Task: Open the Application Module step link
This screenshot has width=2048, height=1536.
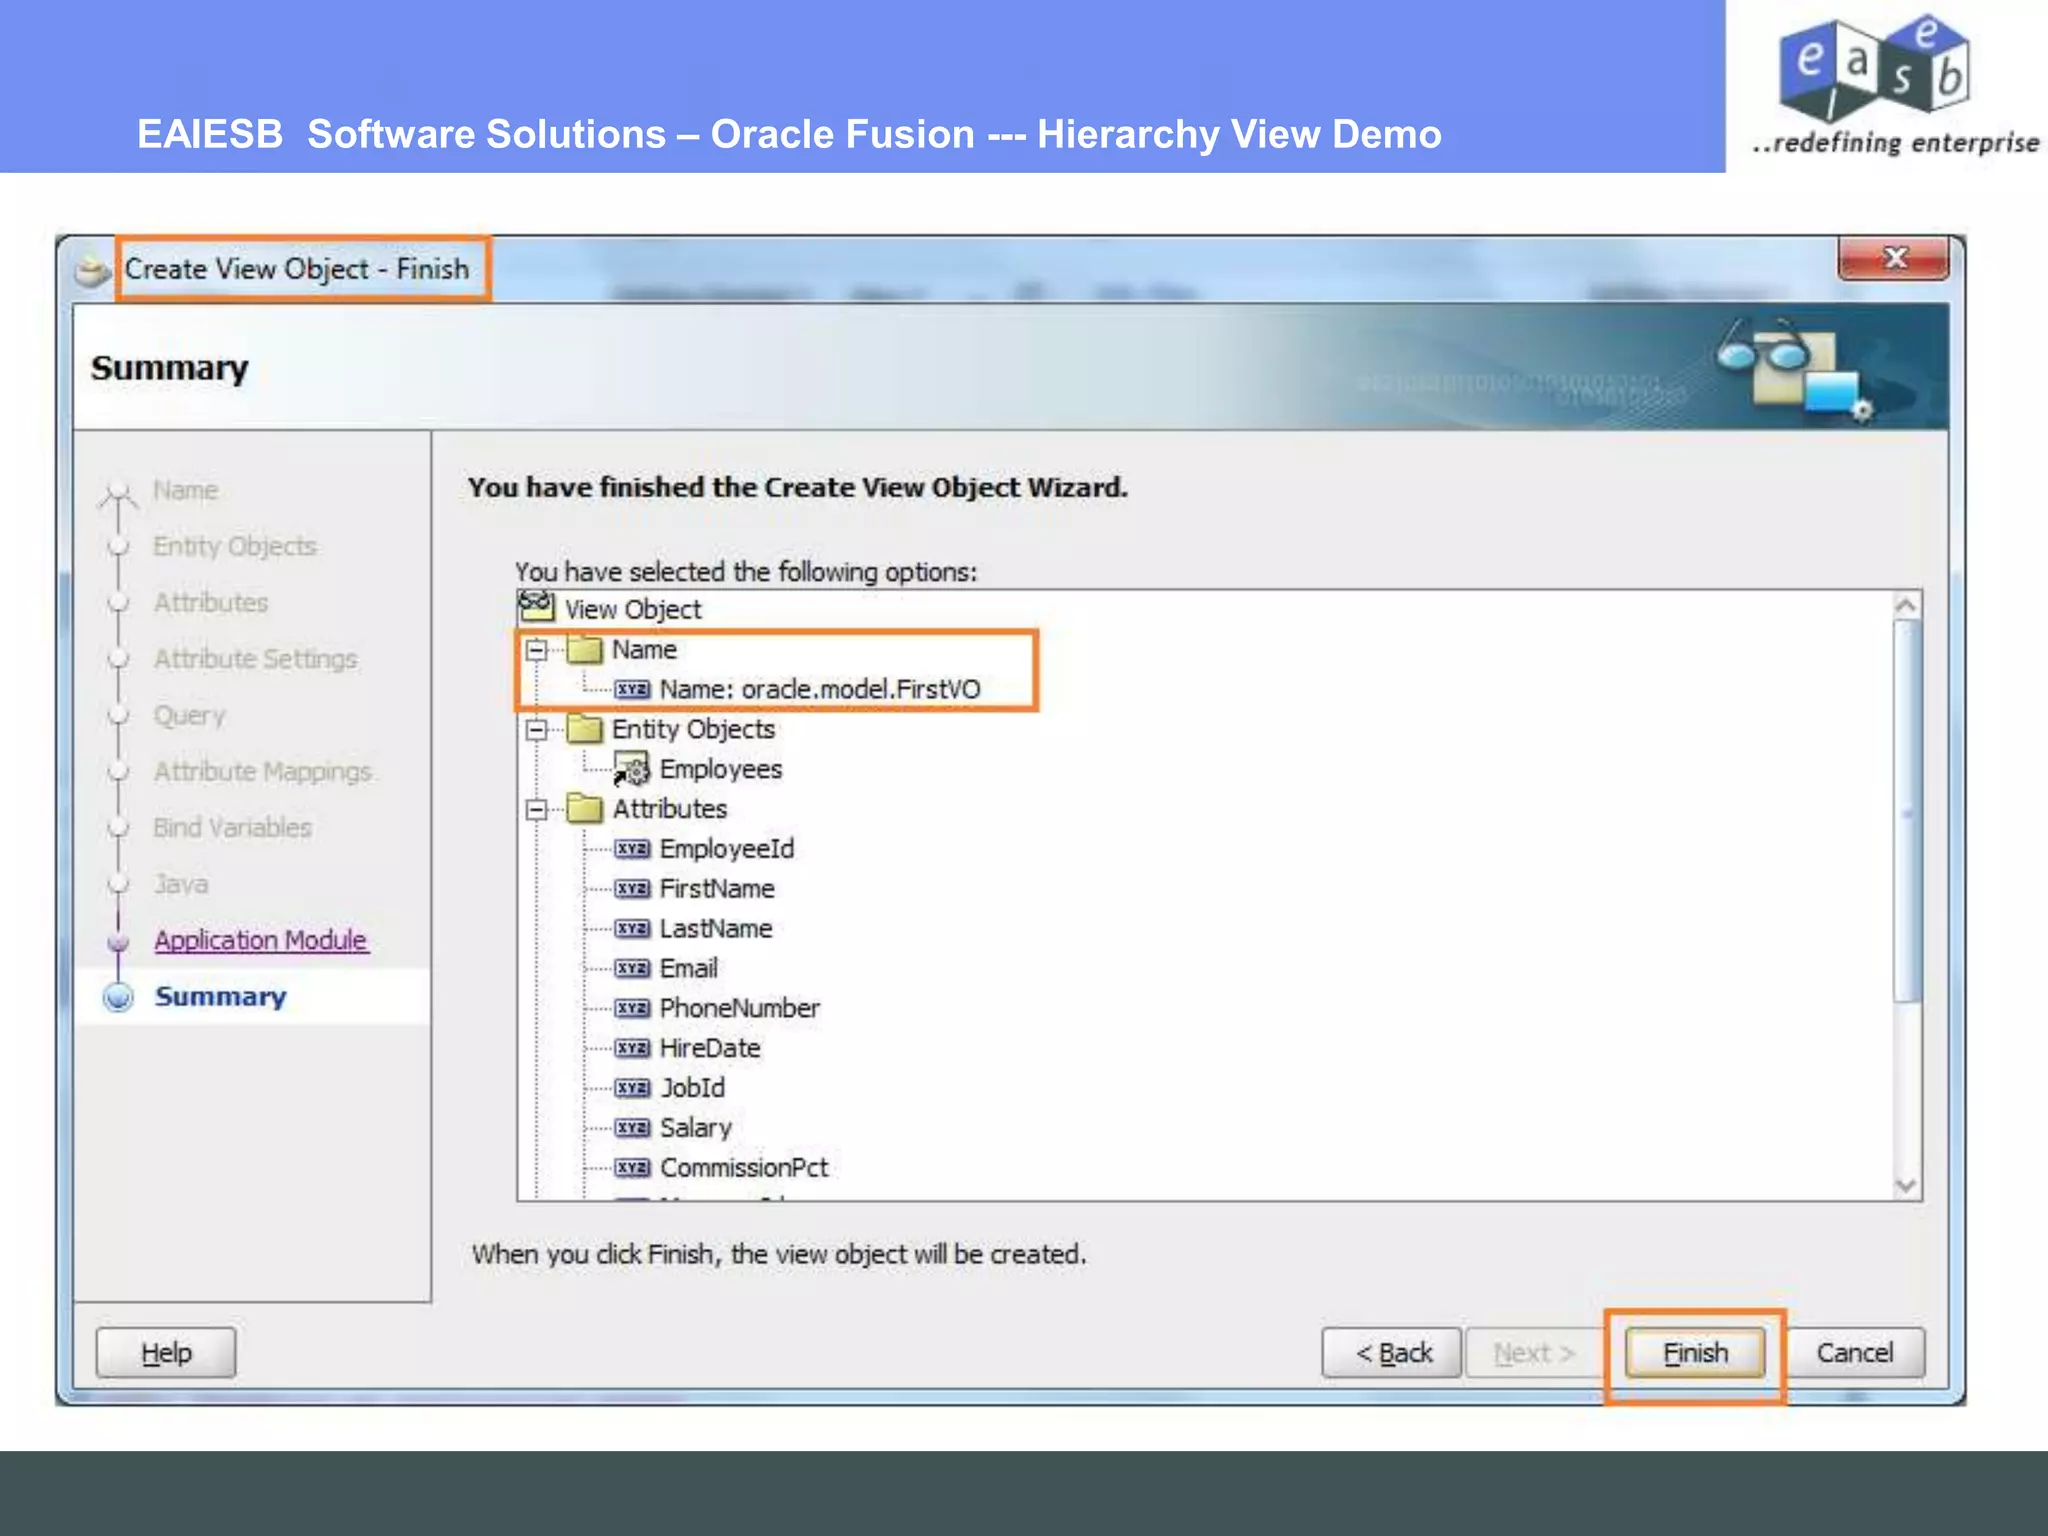Action: (261, 940)
